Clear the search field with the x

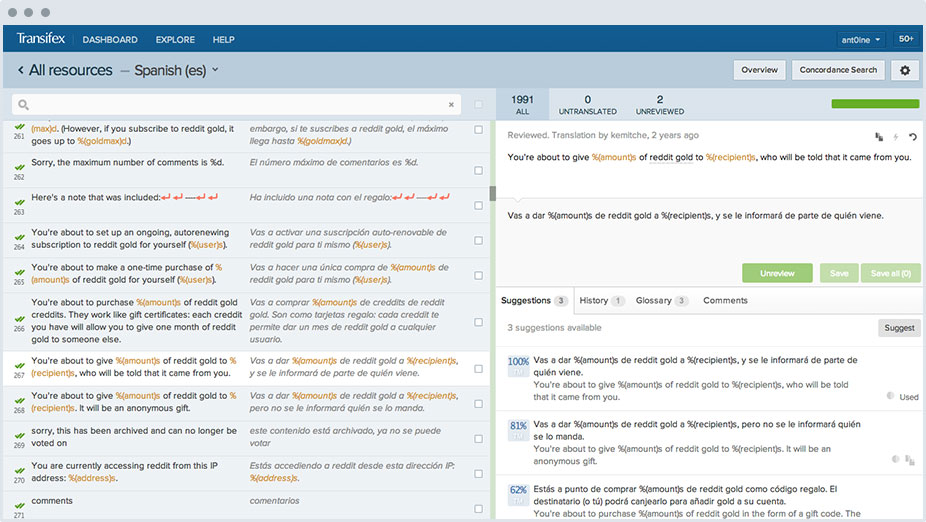click(451, 105)
